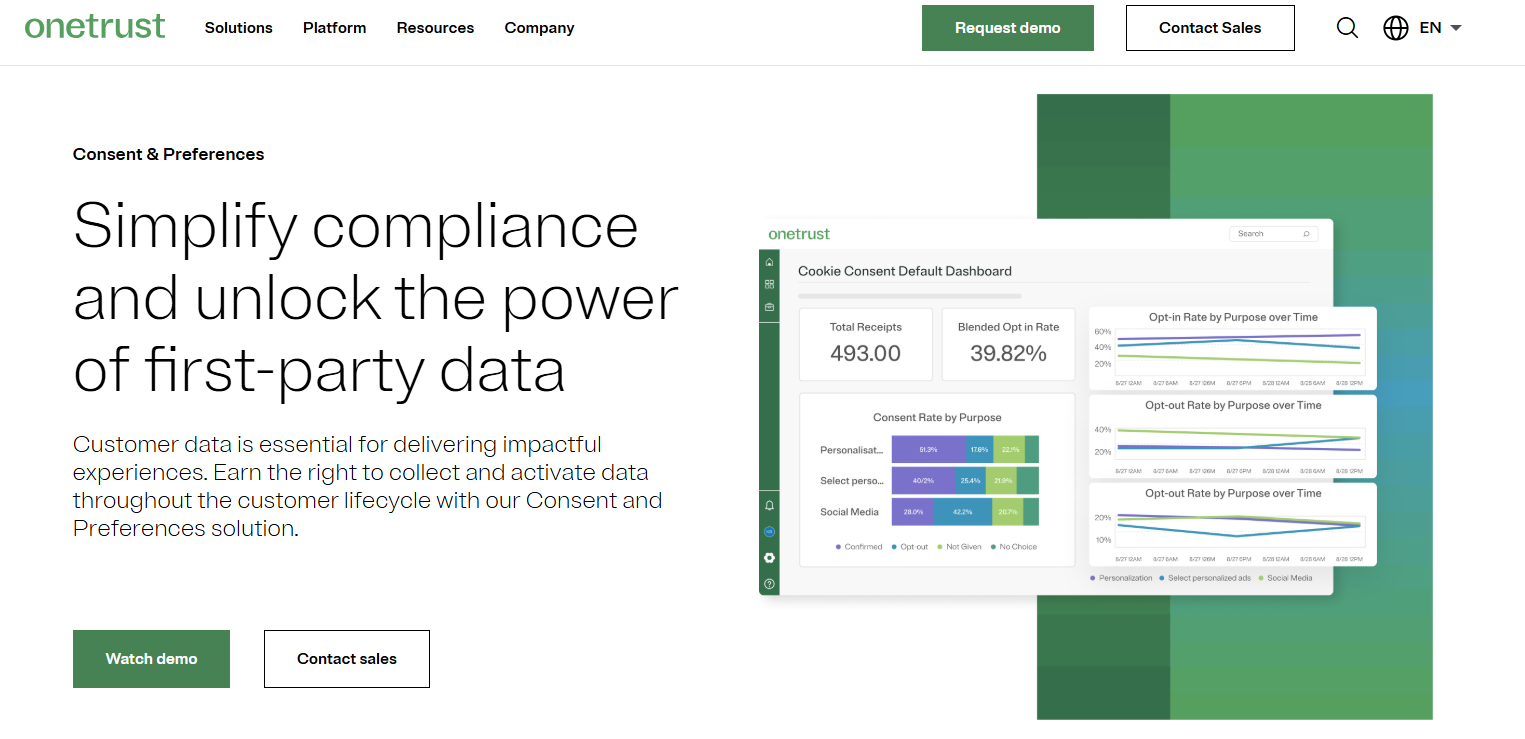Screen dimensions: 1525x739
Task: Click the Cookie Consent Default Dashboard title
Action: pos(905,271)
